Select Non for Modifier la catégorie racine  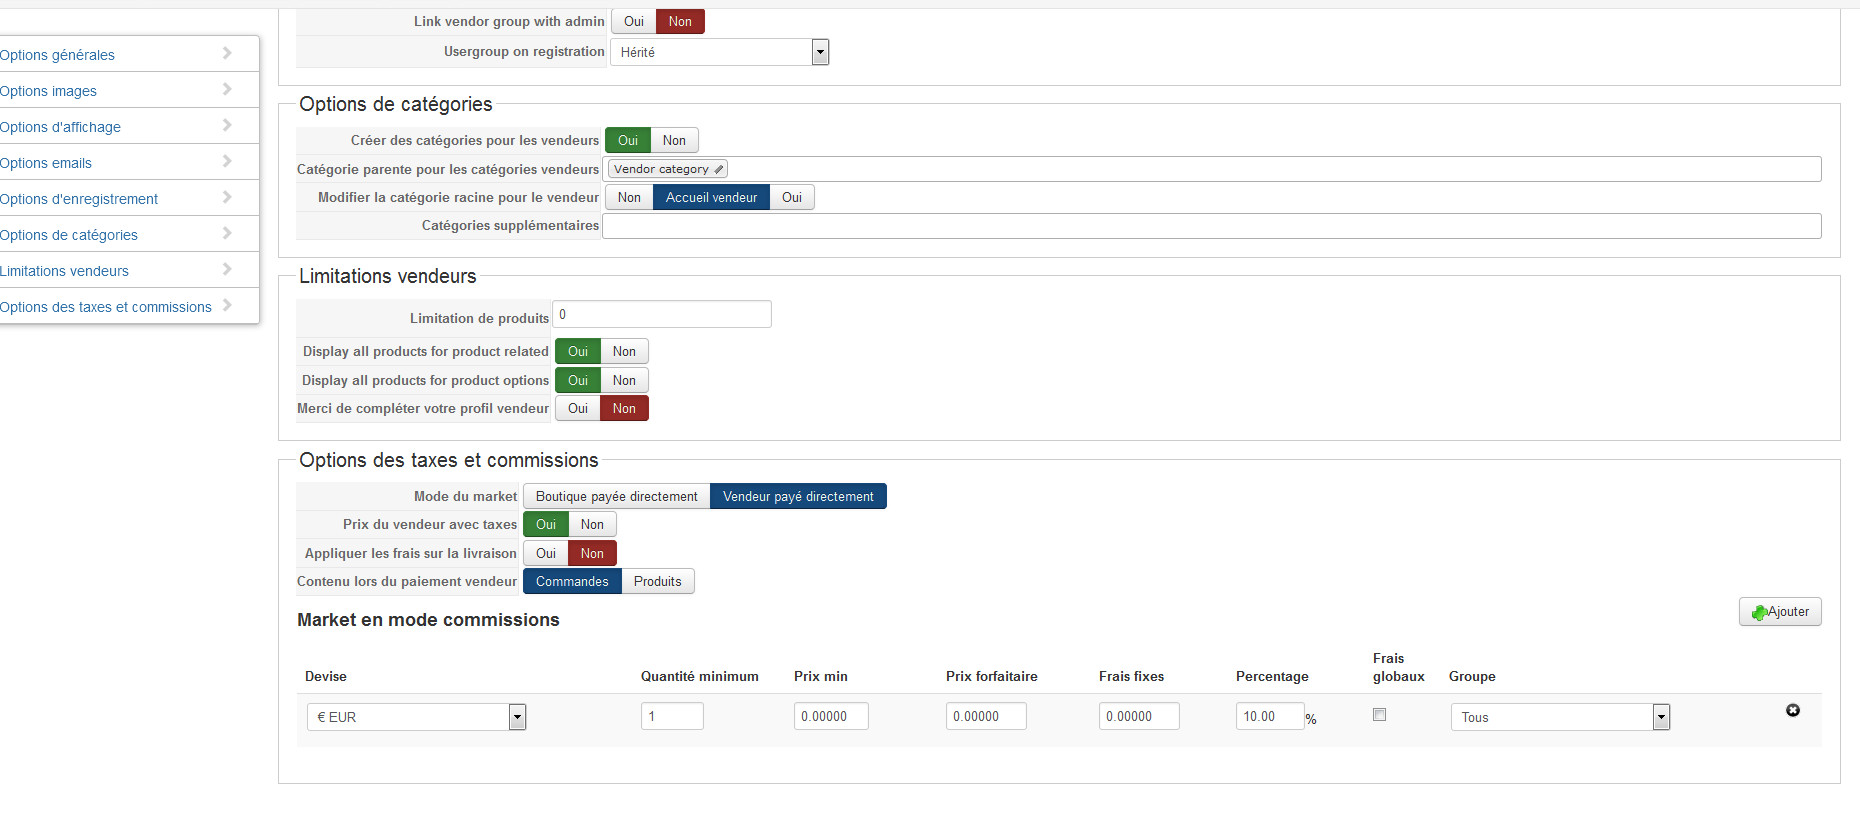coord(629,197)
